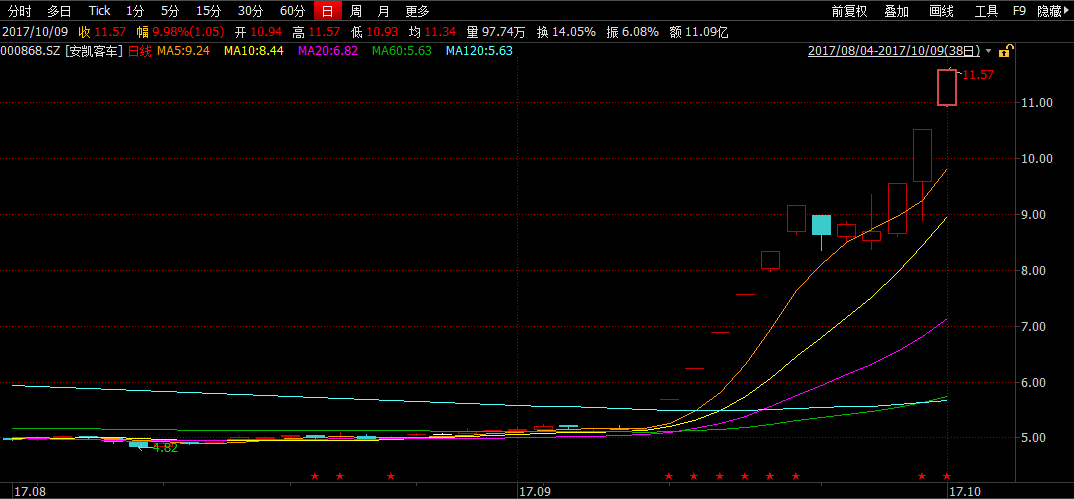The width and height of the screenshot is (1074, 499).
Task: Click the 2017/10/09 date in info row
Action: (34, 31)
